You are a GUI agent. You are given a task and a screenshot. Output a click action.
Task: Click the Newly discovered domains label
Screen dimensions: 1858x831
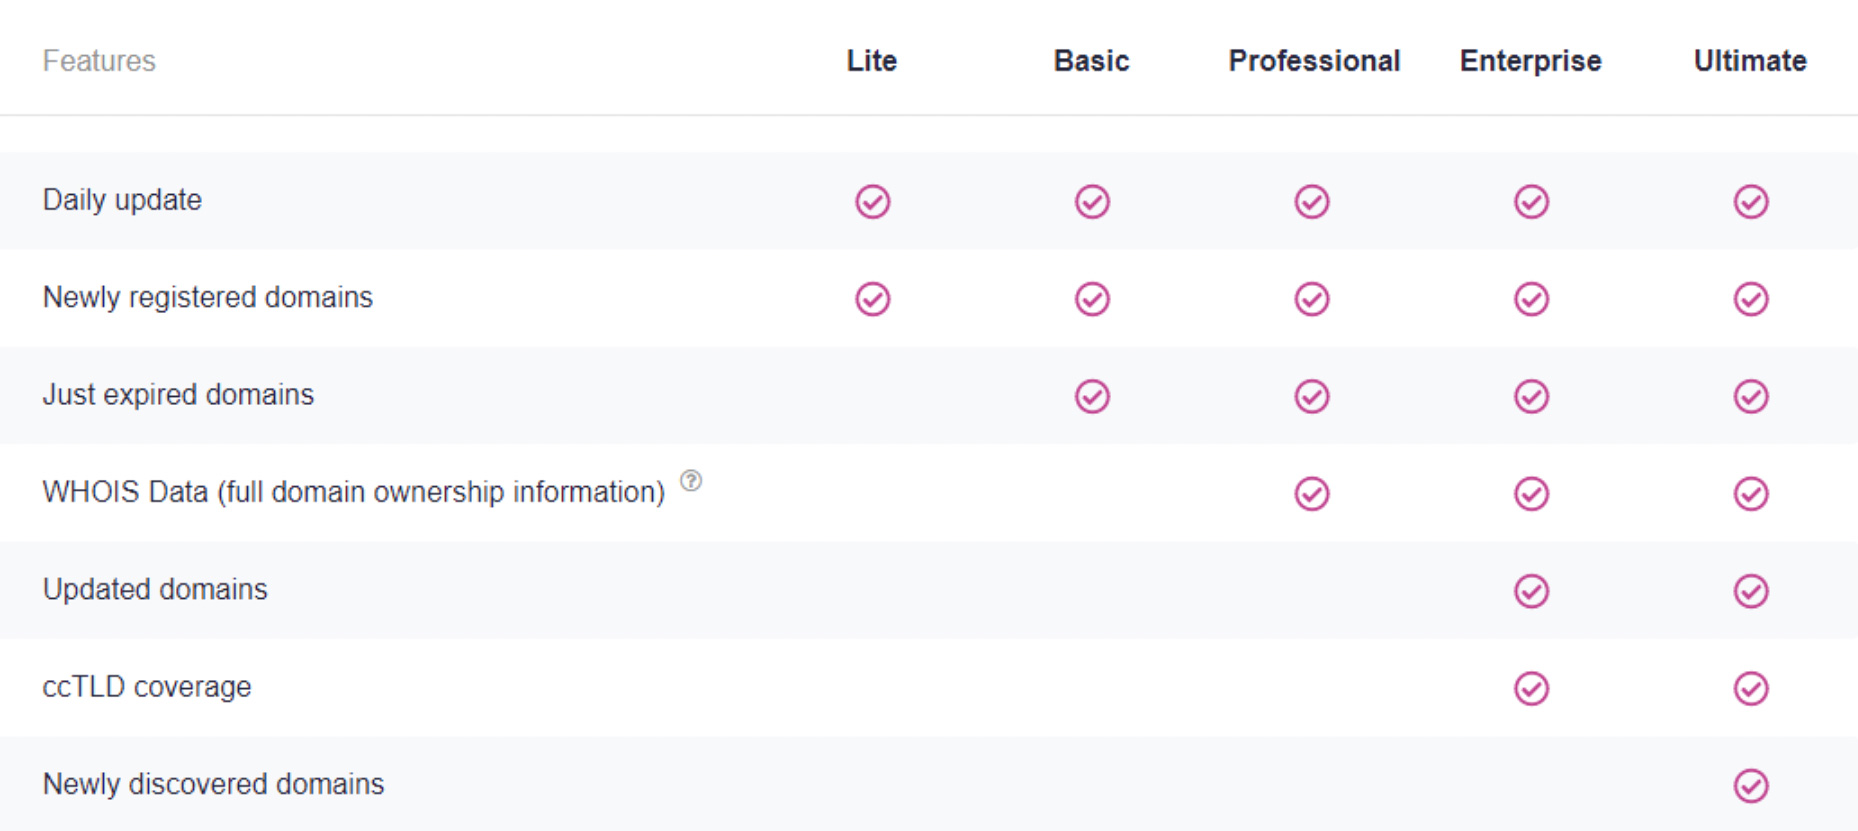point(213,784)
